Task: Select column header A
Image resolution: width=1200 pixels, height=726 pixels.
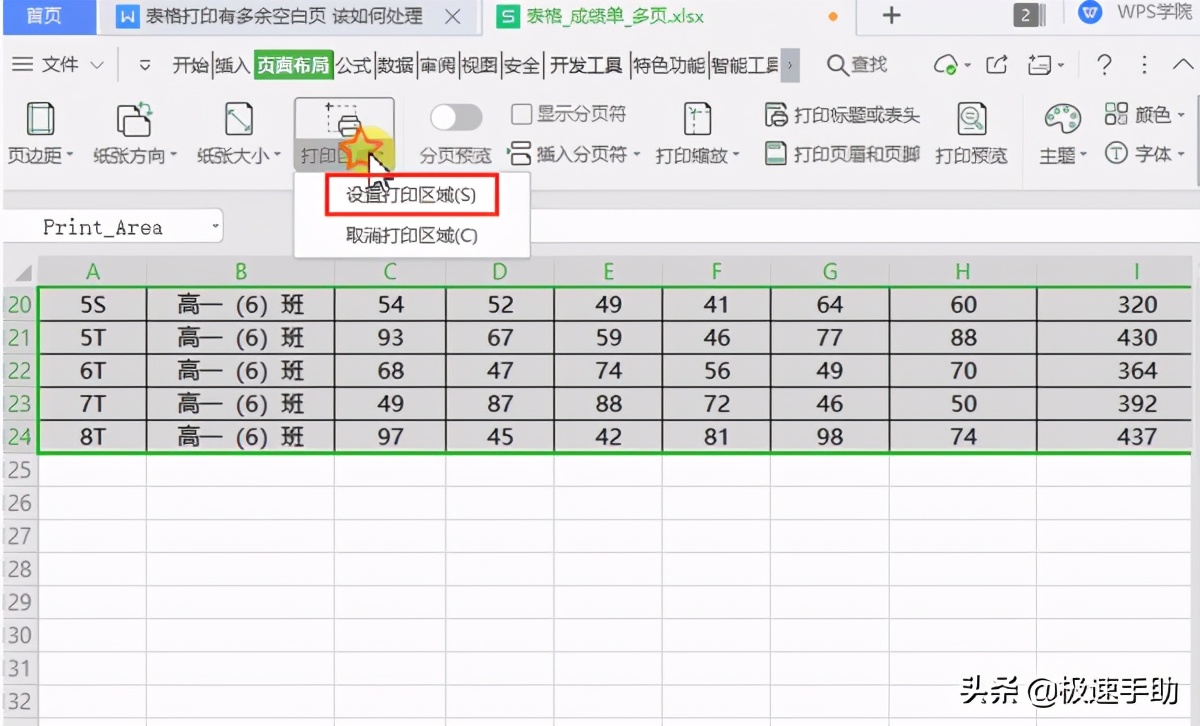Action: pyautogui.click(x=93, y=270)
